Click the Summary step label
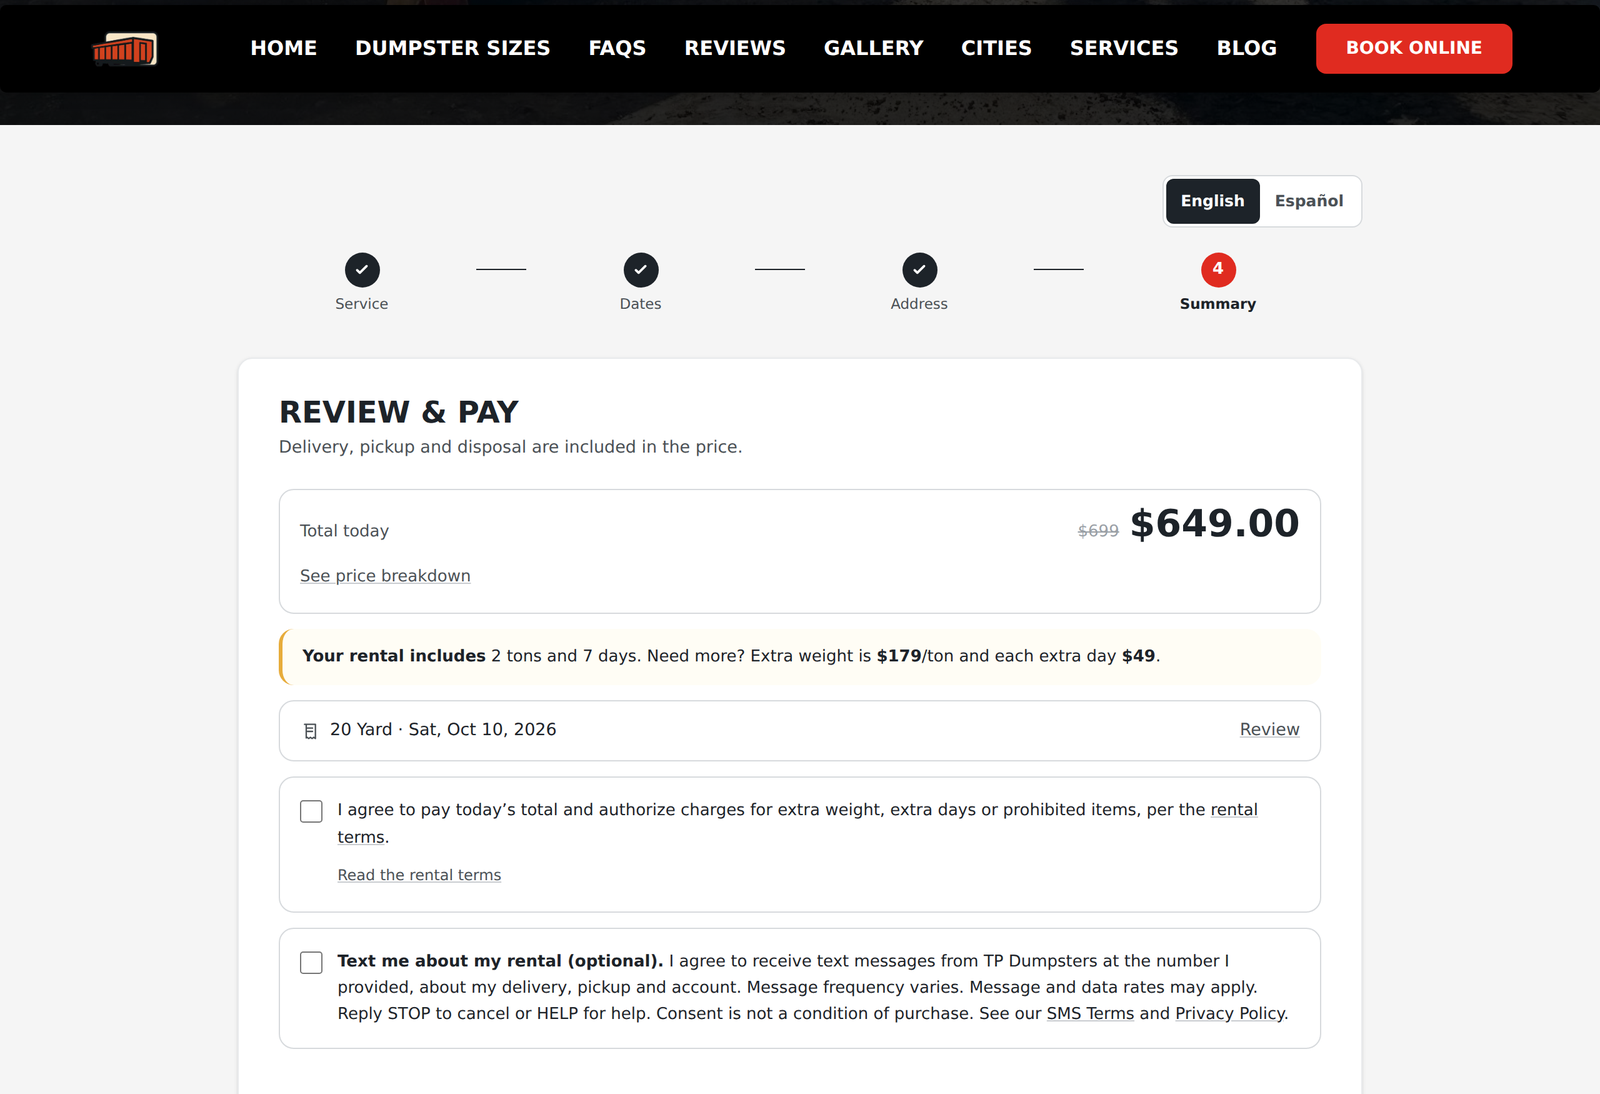 1218,304
